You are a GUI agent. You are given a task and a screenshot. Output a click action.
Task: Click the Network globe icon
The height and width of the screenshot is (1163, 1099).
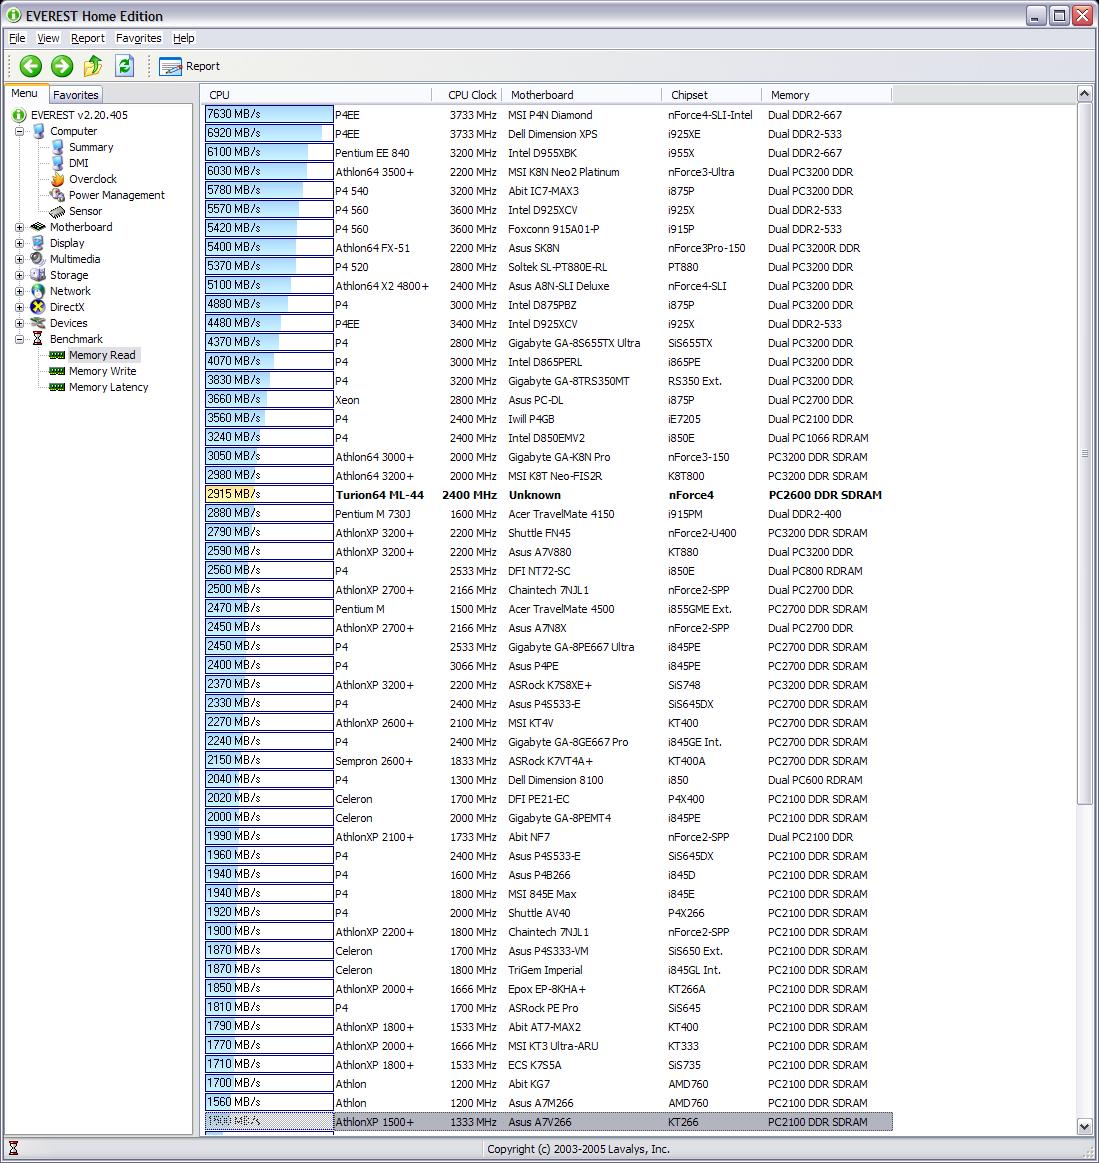[38, 291]
